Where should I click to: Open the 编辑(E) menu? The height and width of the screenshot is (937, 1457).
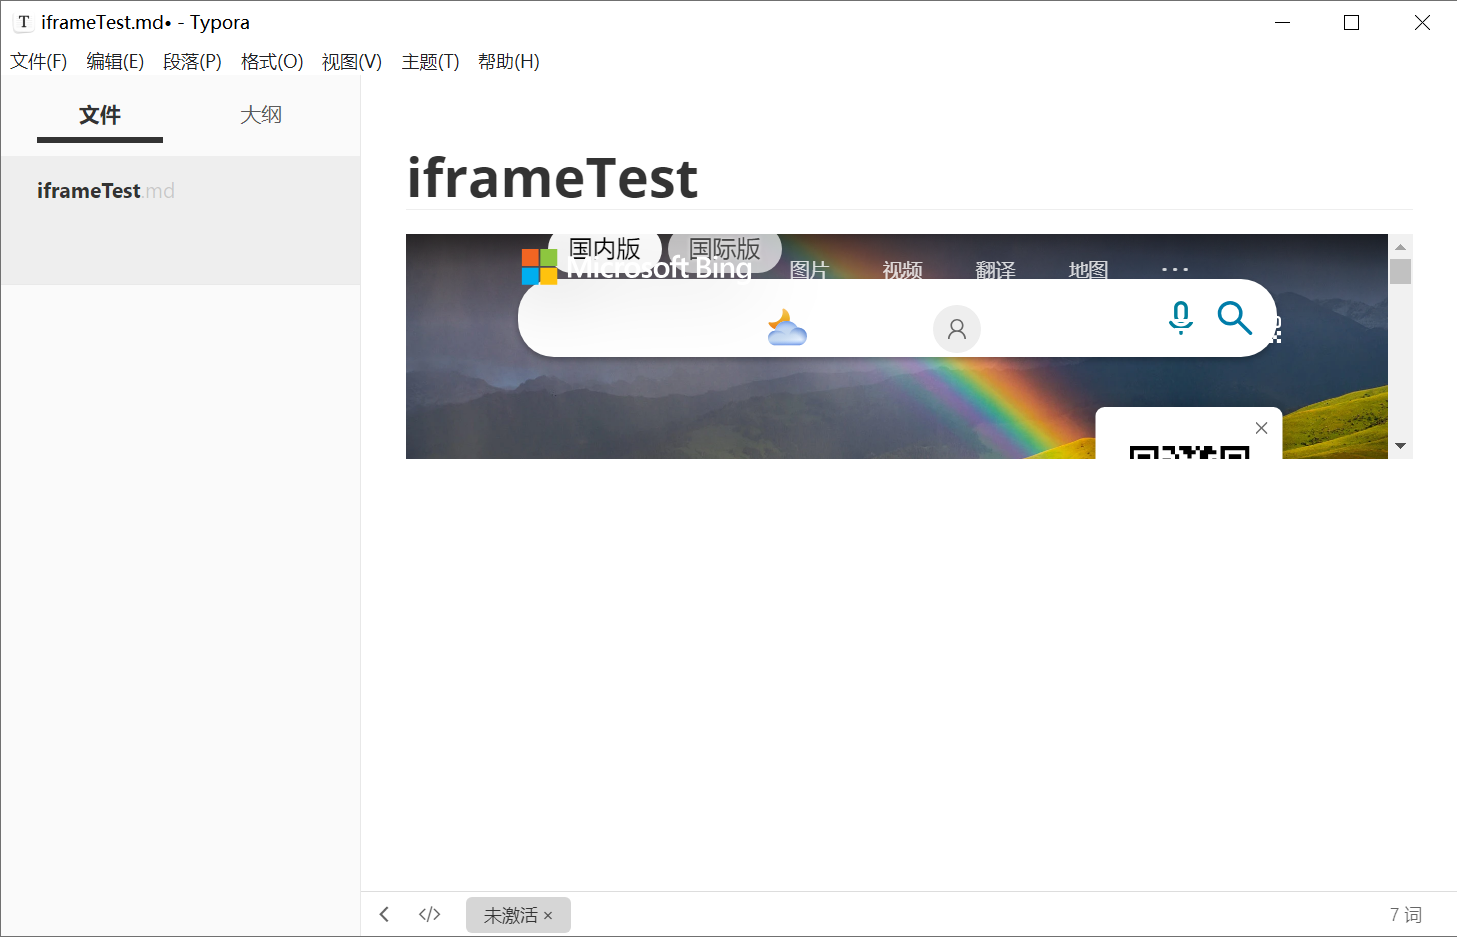point(115,62)
